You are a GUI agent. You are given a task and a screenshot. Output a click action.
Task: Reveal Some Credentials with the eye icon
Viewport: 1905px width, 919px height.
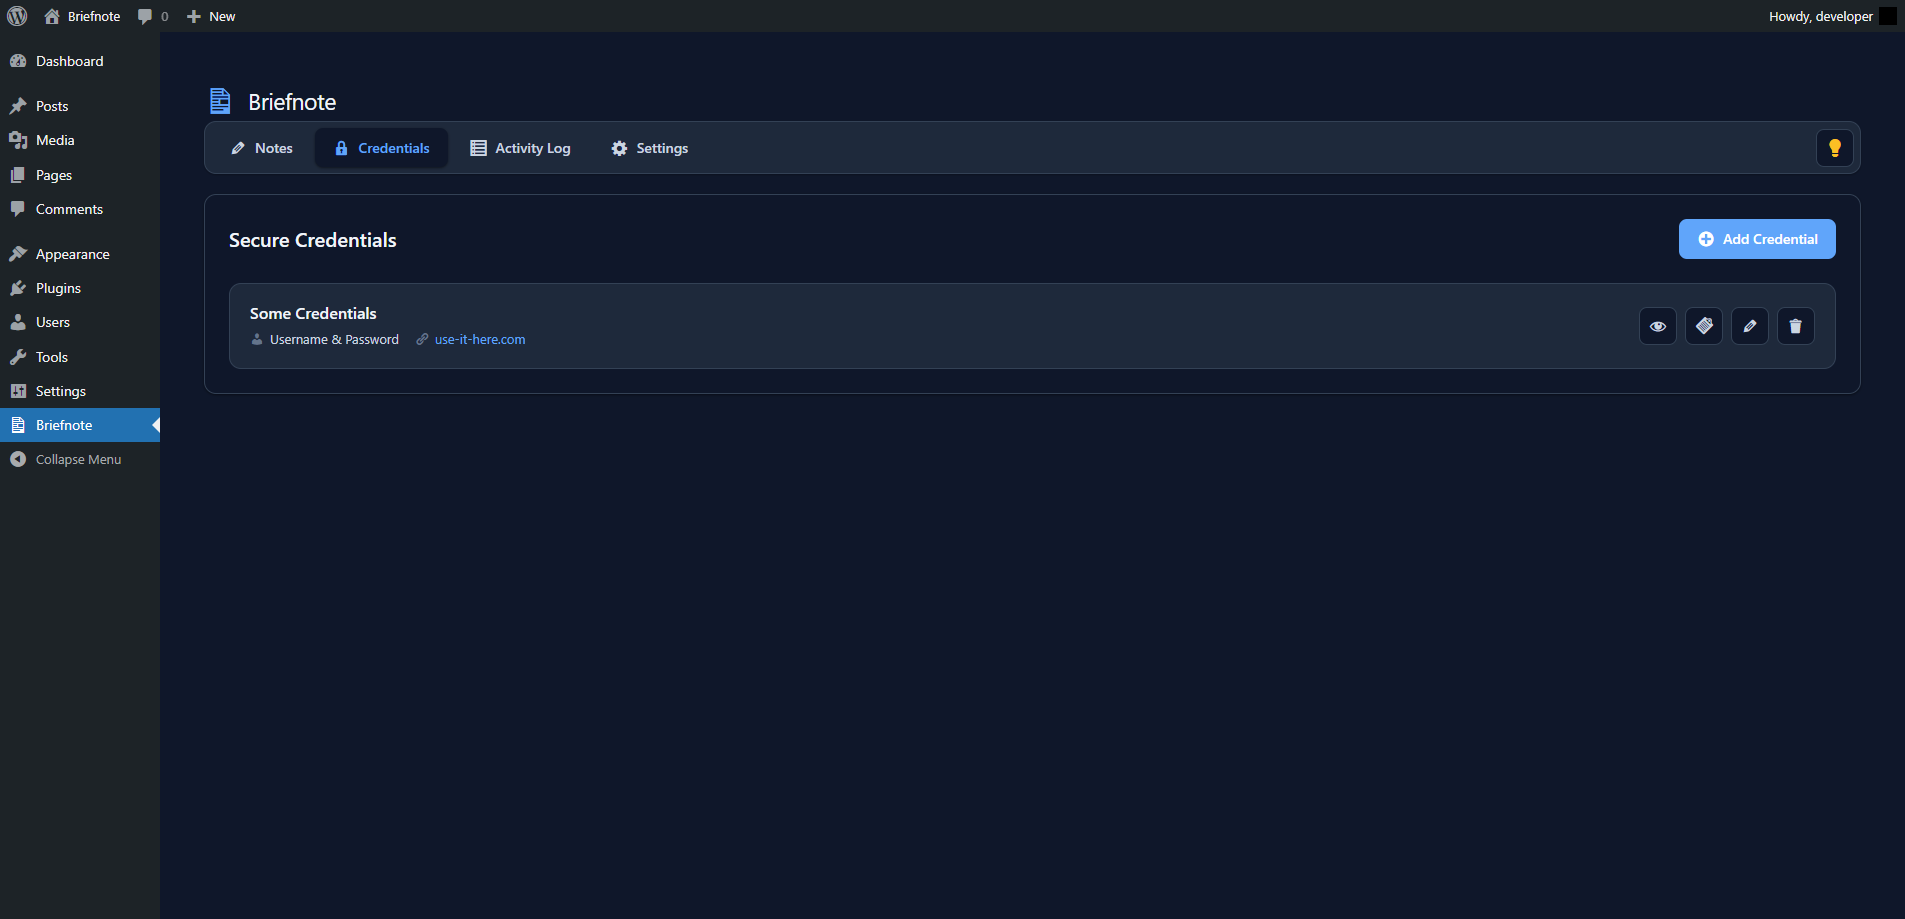[1658, 326]
